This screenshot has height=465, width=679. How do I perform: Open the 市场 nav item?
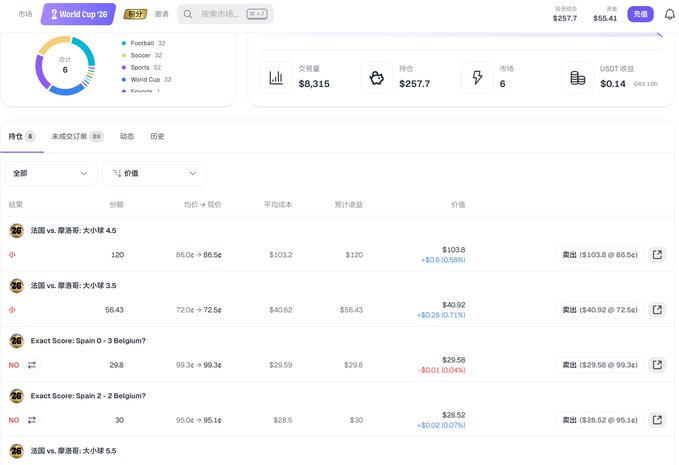point(25,14)
